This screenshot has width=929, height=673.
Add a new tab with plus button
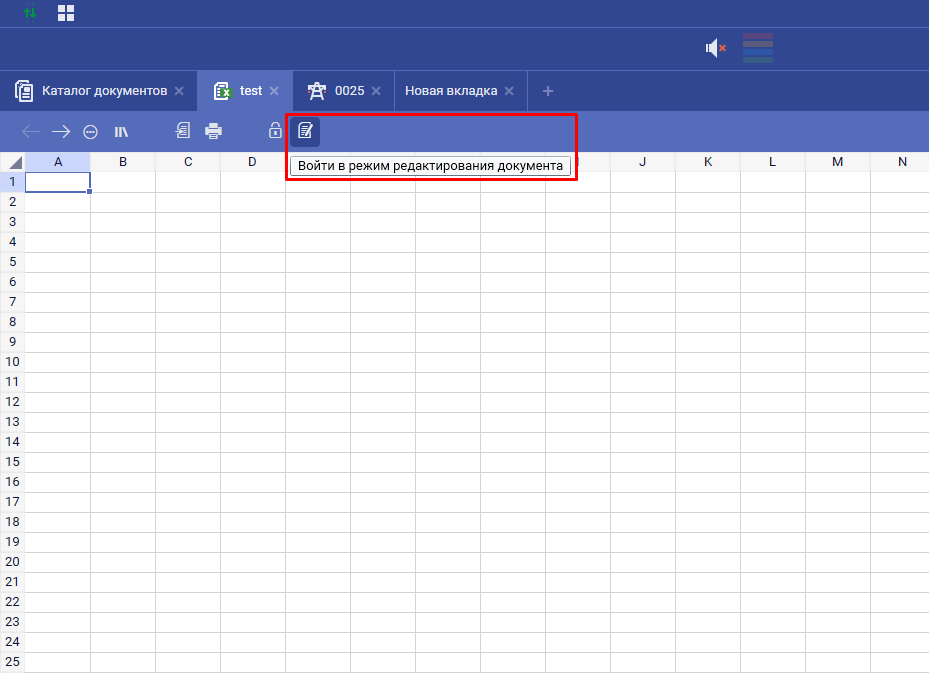(548, 91)
